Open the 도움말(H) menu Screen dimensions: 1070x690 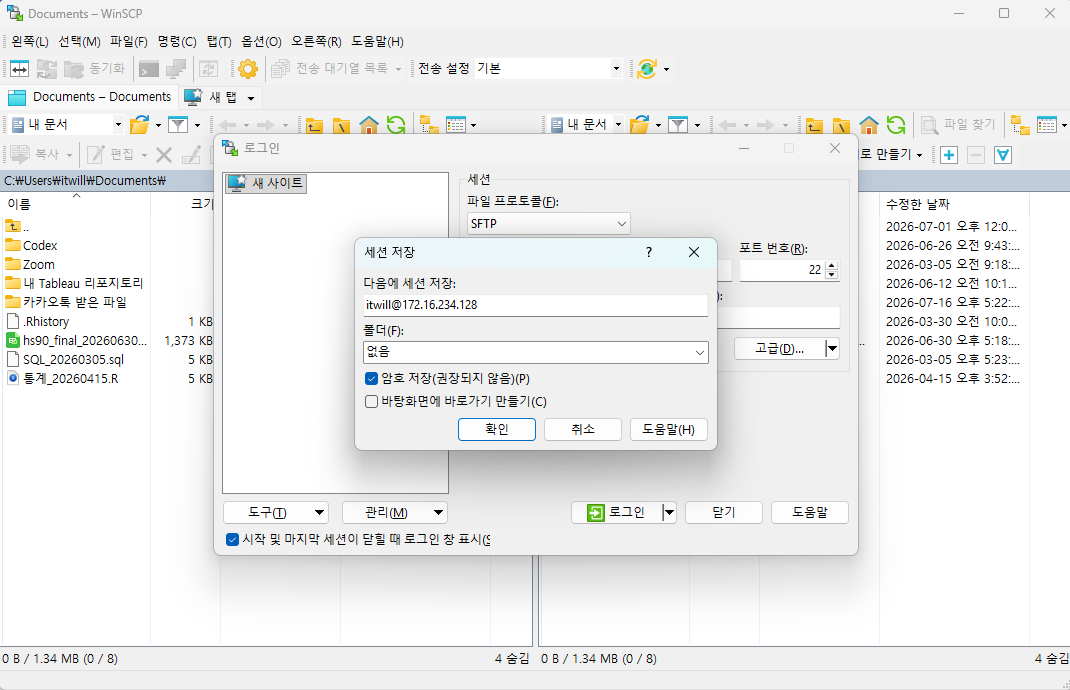click(377, 42)
